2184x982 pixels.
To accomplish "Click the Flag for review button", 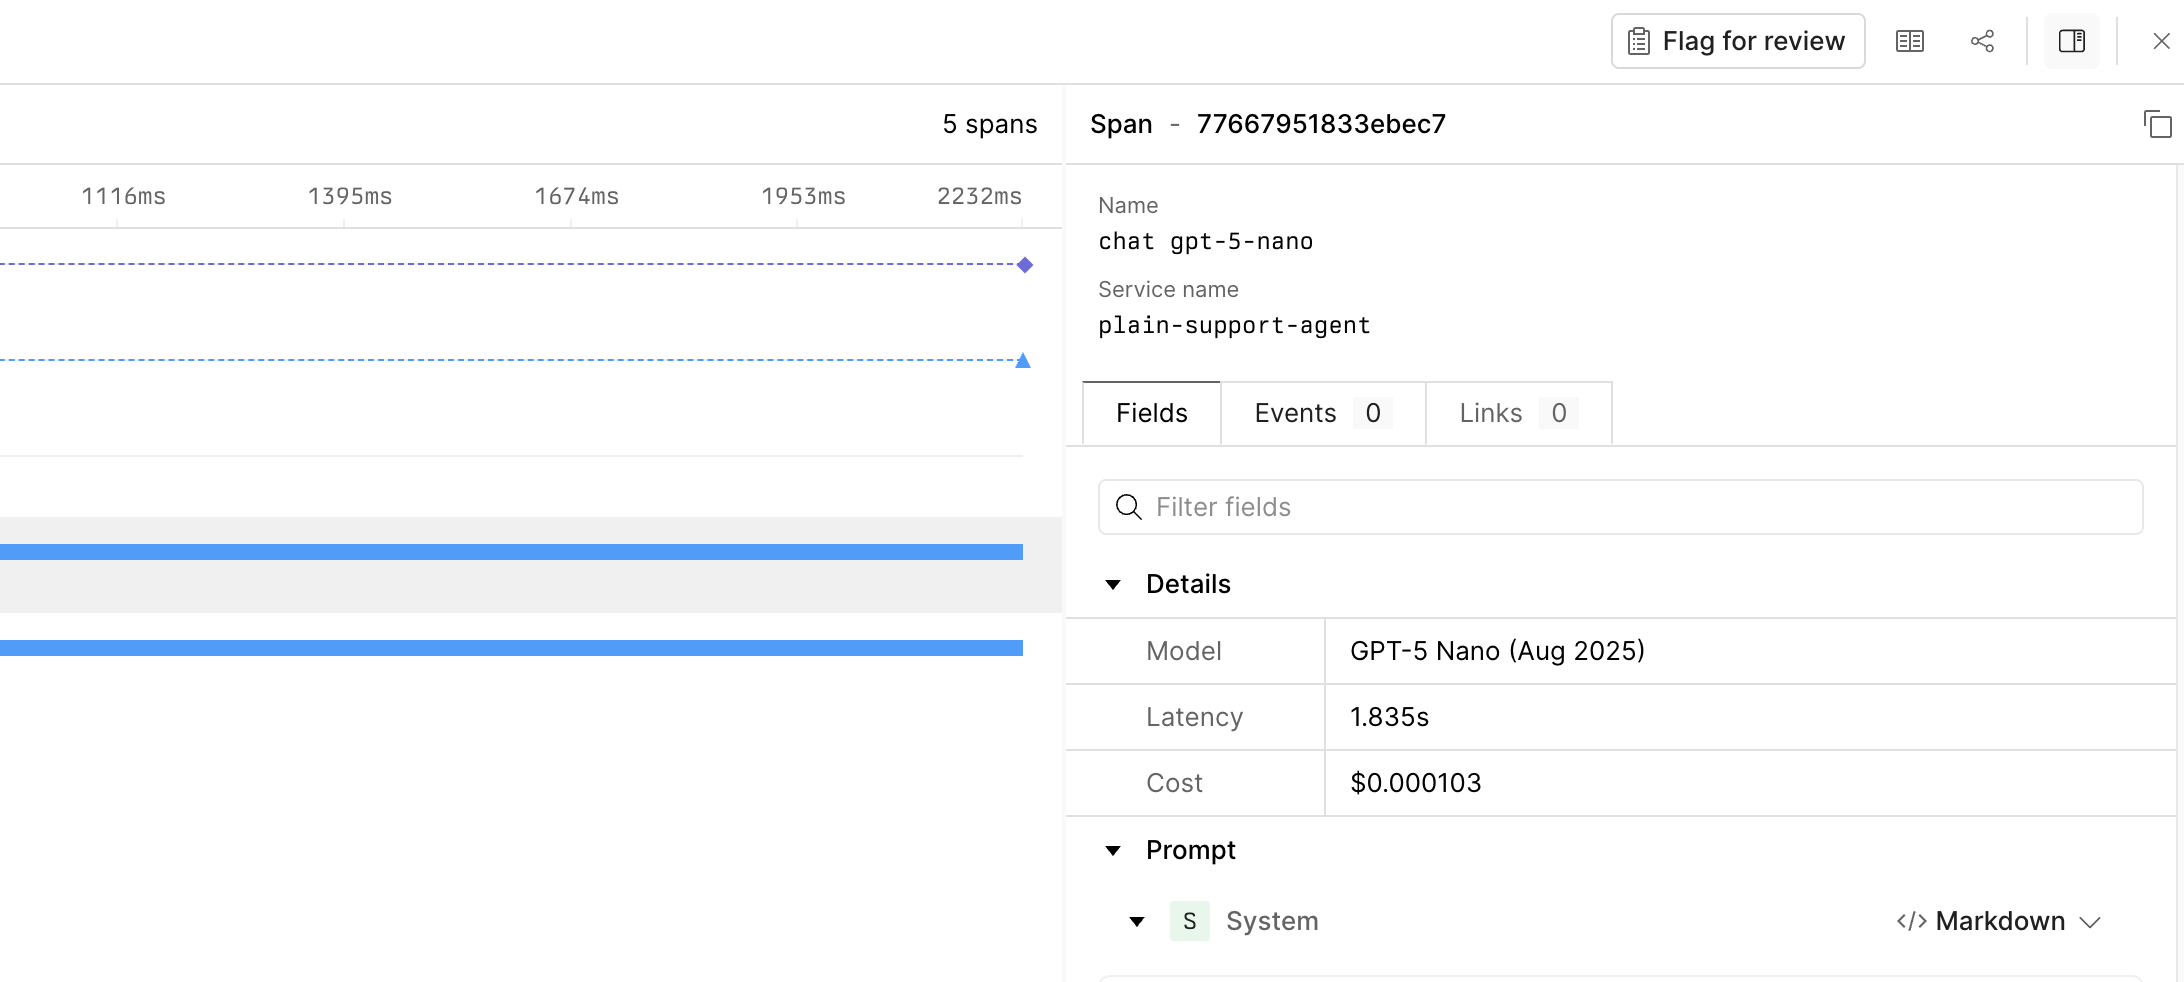I will (1738, 41).
